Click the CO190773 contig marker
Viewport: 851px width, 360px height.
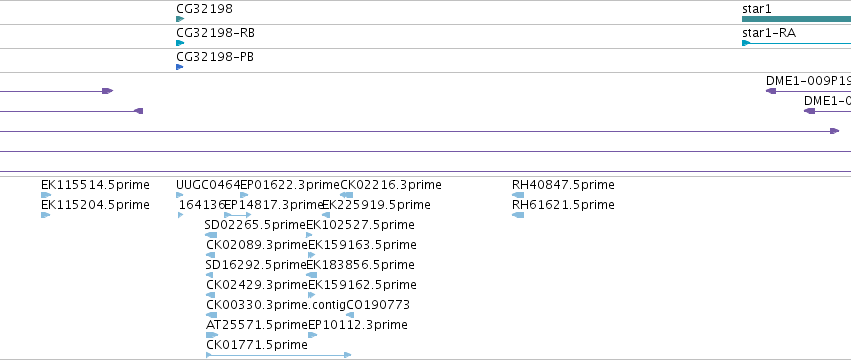click(x=350, y=315)
